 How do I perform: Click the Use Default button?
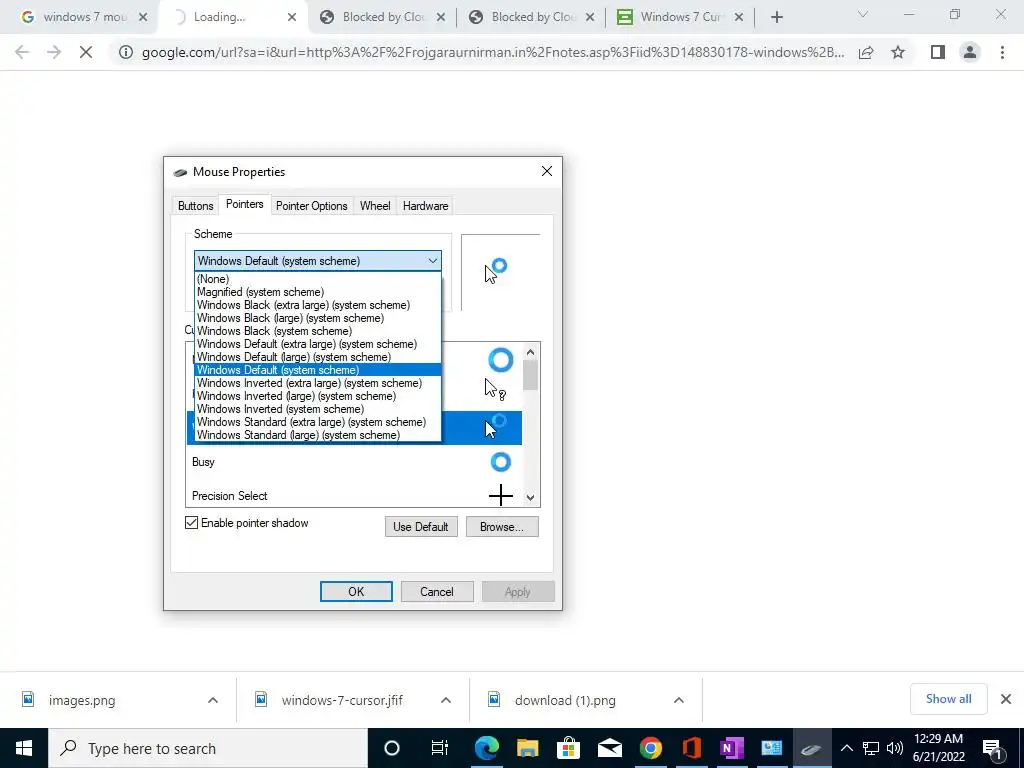coord(421,526)
